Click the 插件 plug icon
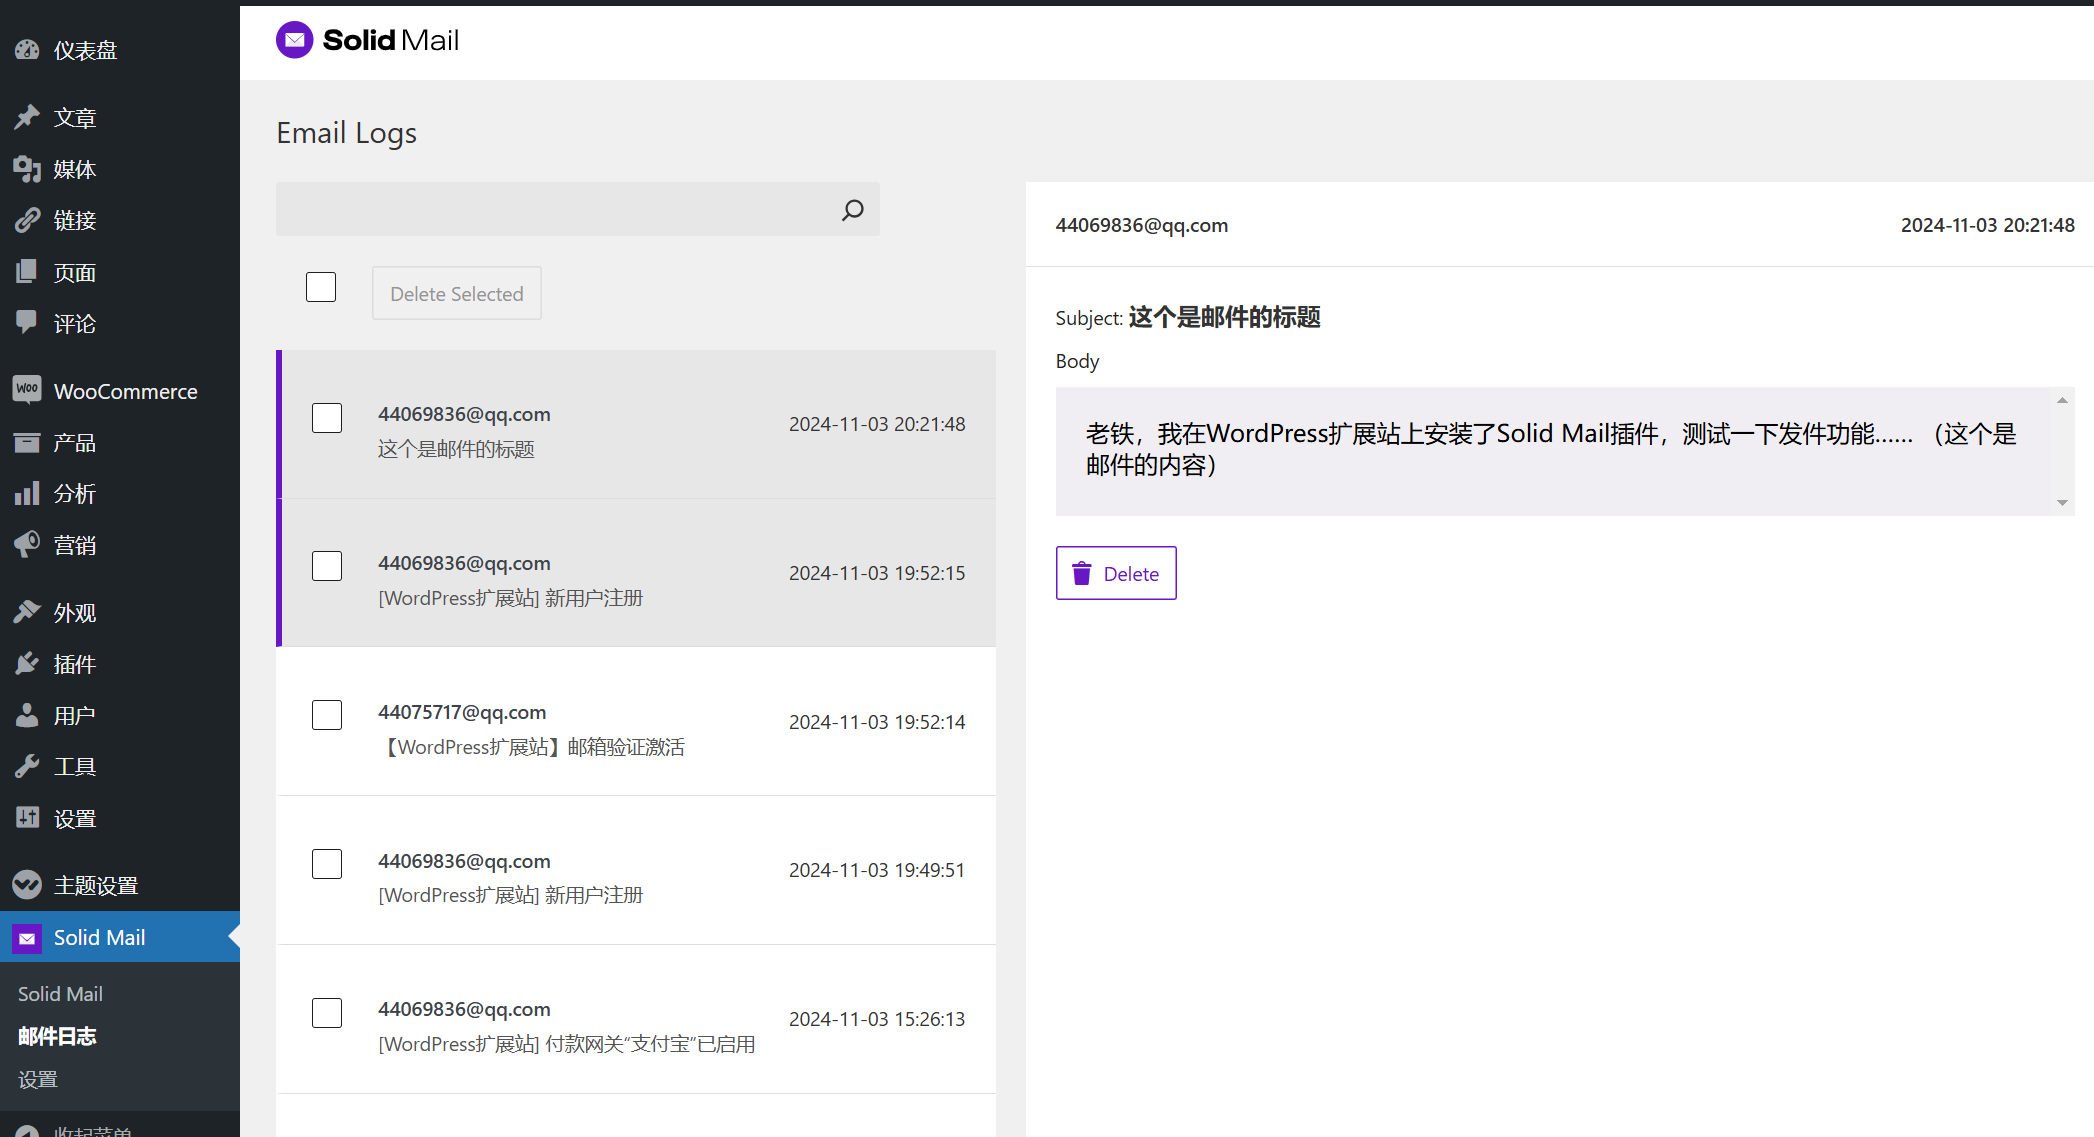 pos(27,664)
